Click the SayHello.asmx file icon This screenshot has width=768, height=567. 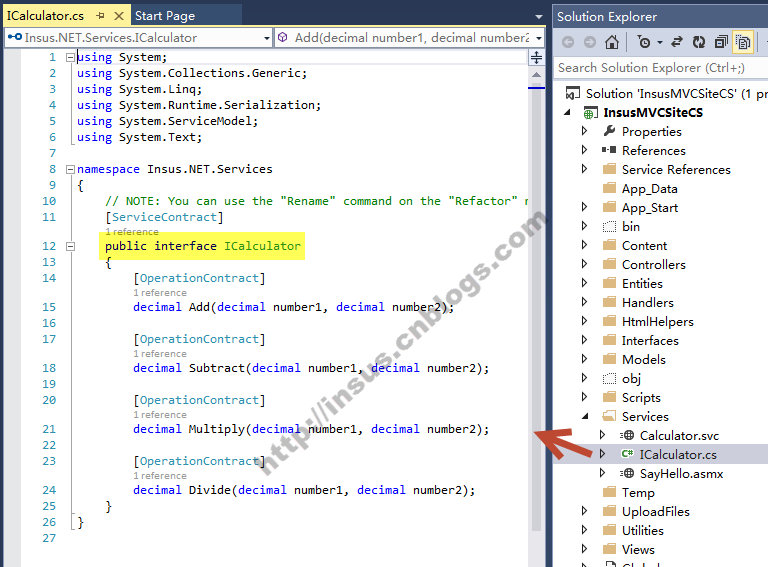[627, 473]
